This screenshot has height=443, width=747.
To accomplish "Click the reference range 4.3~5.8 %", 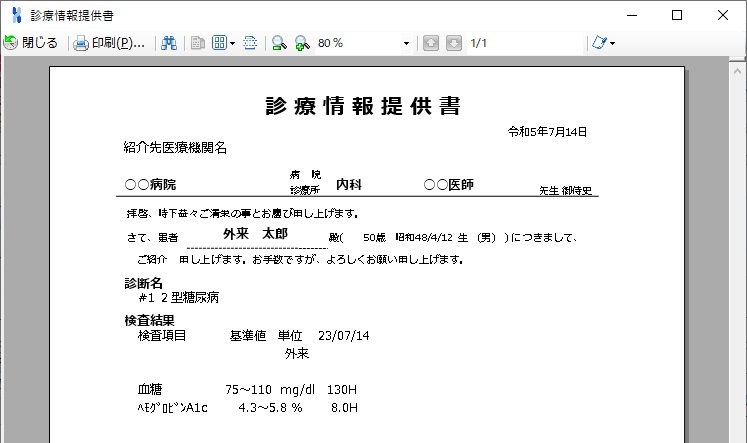I will pos(270,408).
